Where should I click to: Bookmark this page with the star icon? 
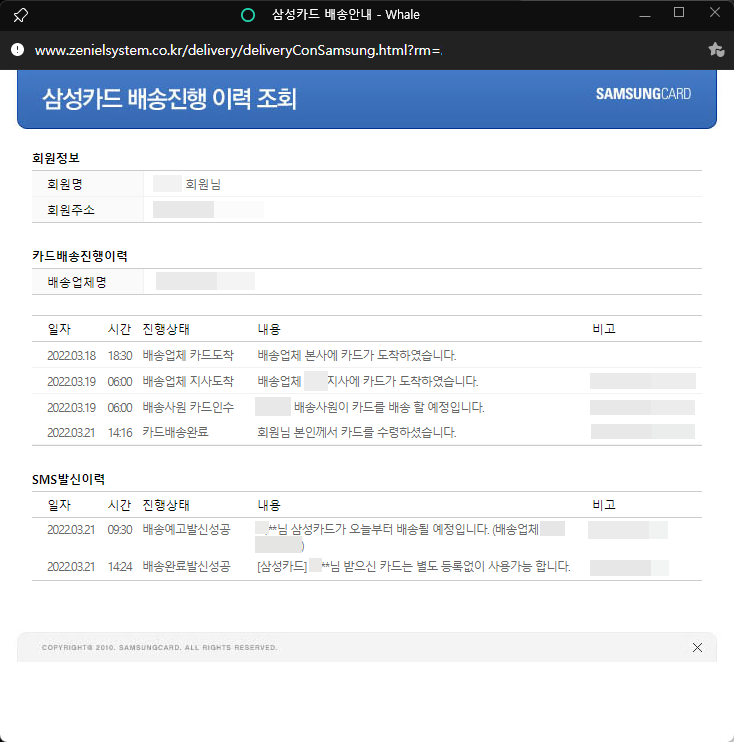click(x=716, y=50)
